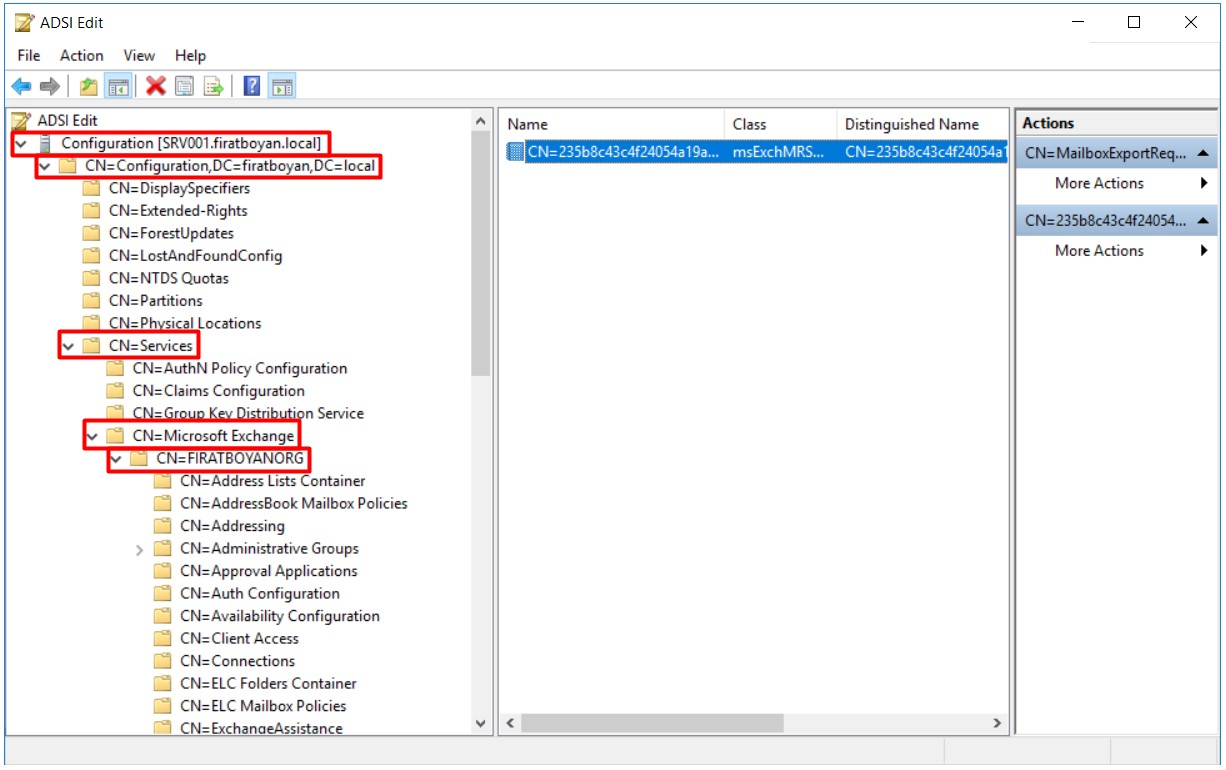Select CN=ELC Mailbox Policies in tree
The width and height of the screenshot is (1226, 770).
pyautogui.click(x=263, y=706)
